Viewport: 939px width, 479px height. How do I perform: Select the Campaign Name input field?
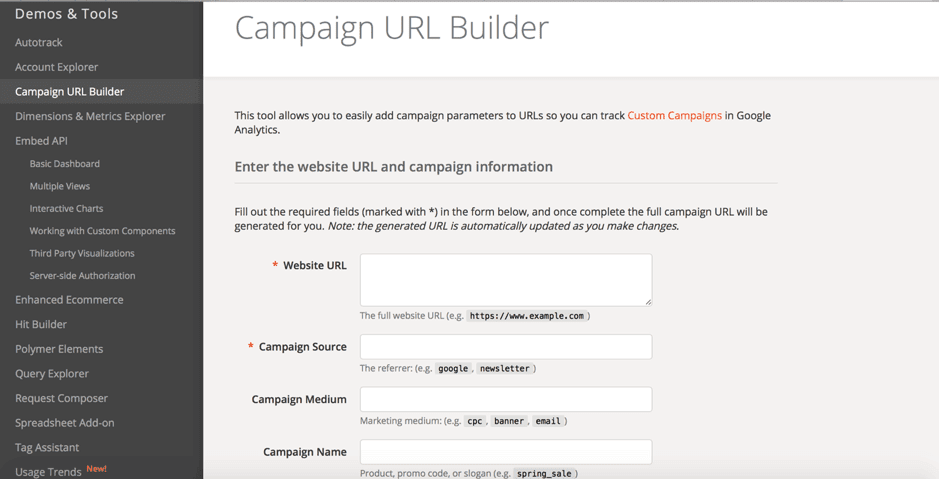tap(505, 452)
